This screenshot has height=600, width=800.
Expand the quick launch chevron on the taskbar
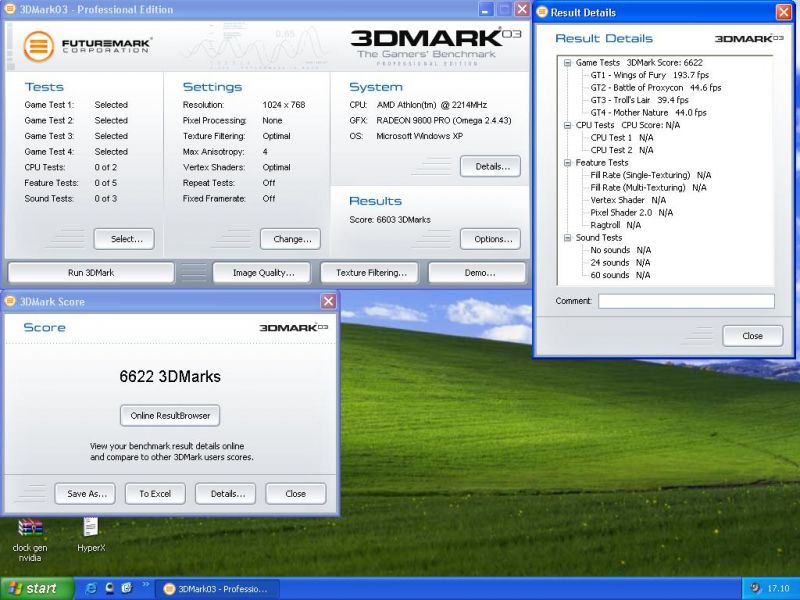pyautogui.click(x=145, y=585)
